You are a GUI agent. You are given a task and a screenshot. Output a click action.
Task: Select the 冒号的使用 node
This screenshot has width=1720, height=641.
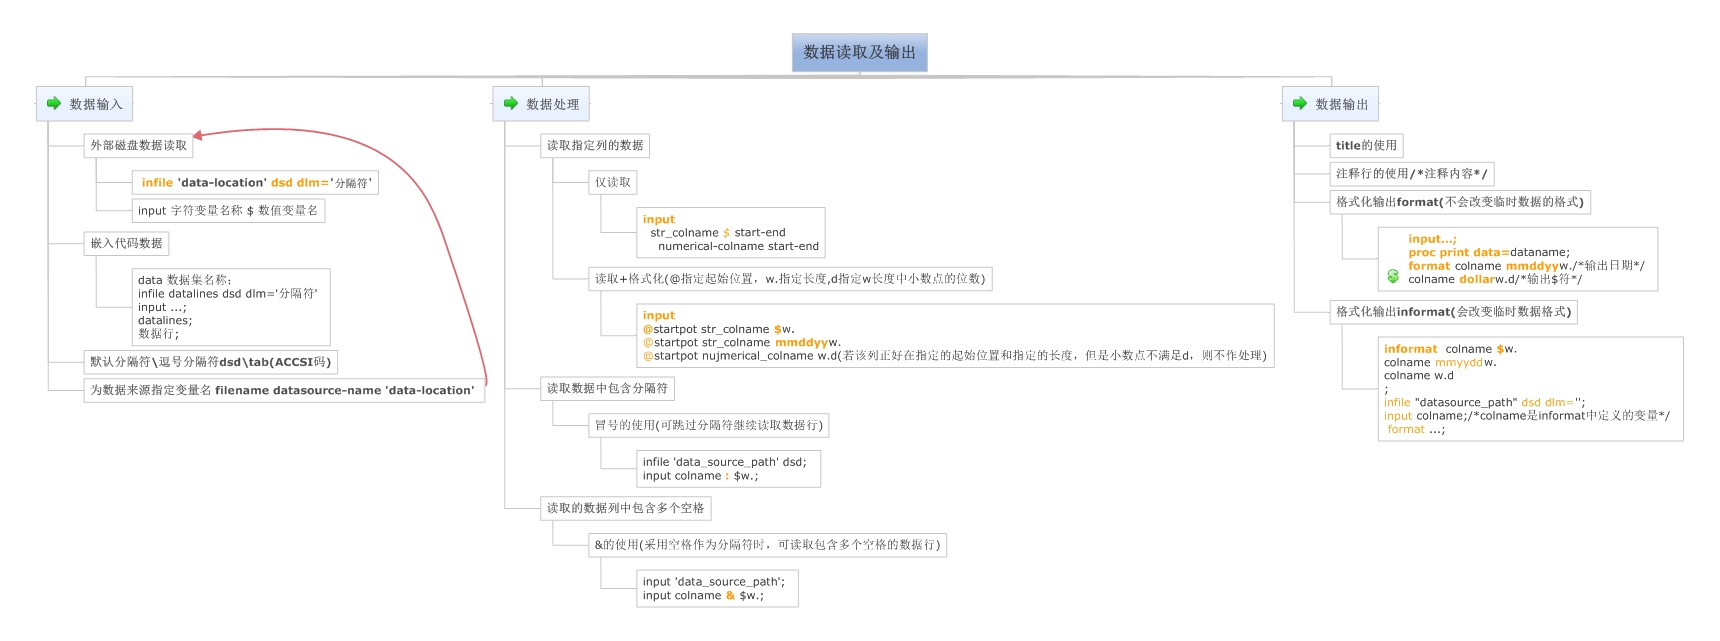pos(709,425)
